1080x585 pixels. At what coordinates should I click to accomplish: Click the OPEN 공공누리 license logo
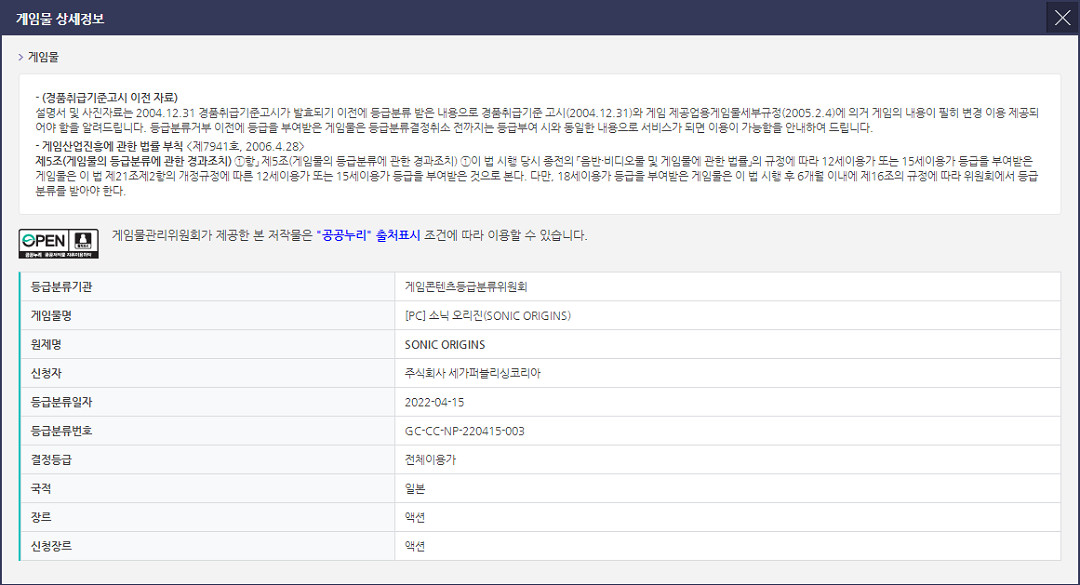[58, 243]
